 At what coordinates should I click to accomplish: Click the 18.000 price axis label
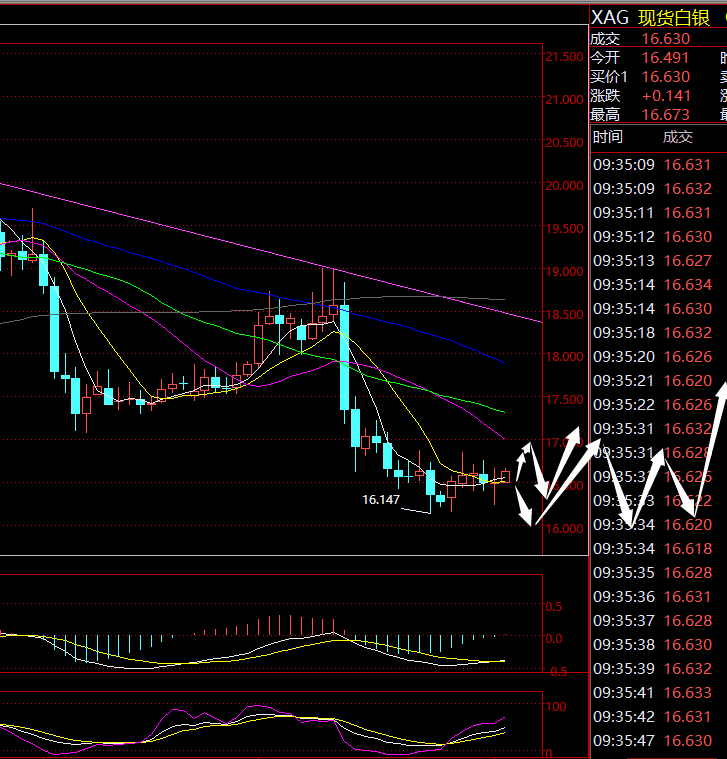pos(564,357)
